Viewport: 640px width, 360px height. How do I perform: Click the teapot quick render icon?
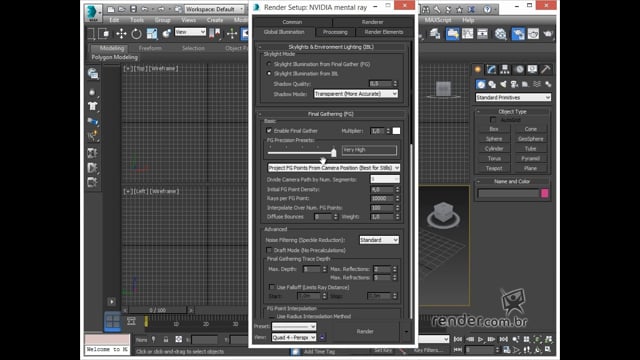548,34
